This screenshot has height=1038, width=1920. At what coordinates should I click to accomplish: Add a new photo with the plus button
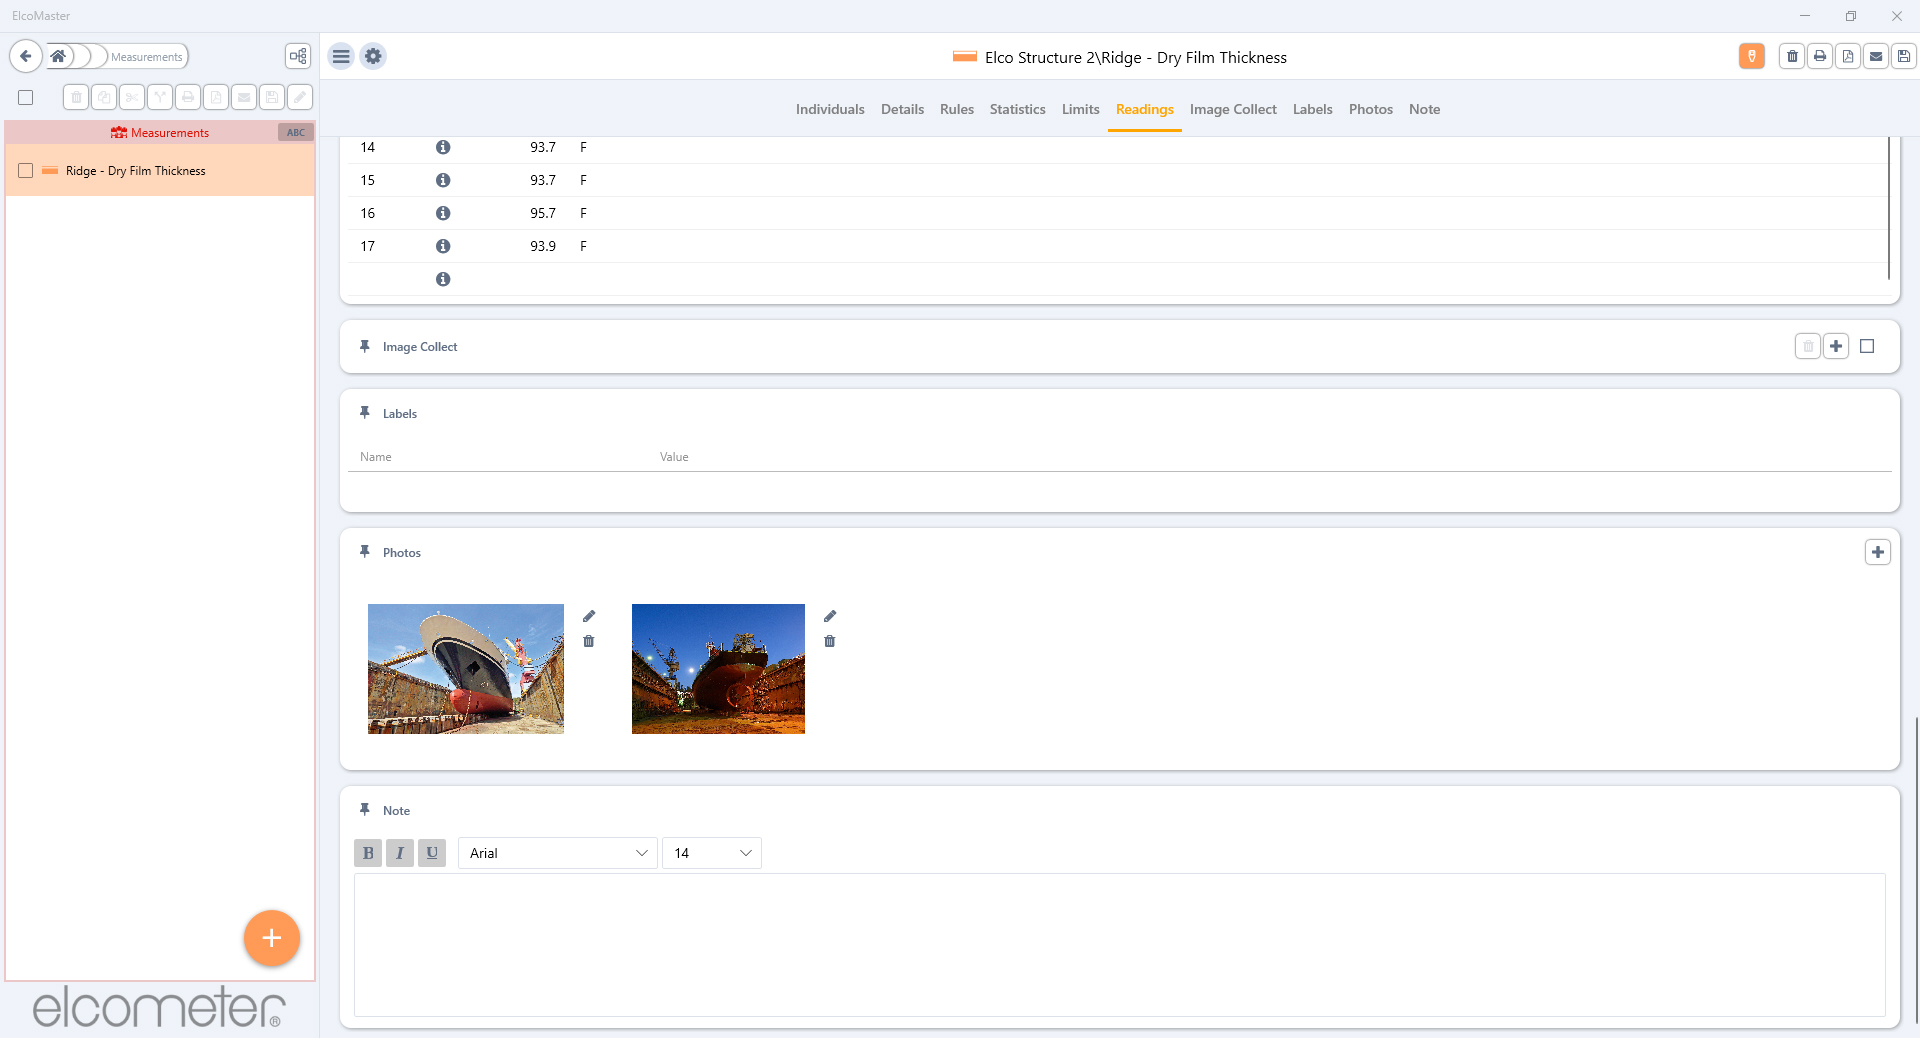[x=1878, y=551]
